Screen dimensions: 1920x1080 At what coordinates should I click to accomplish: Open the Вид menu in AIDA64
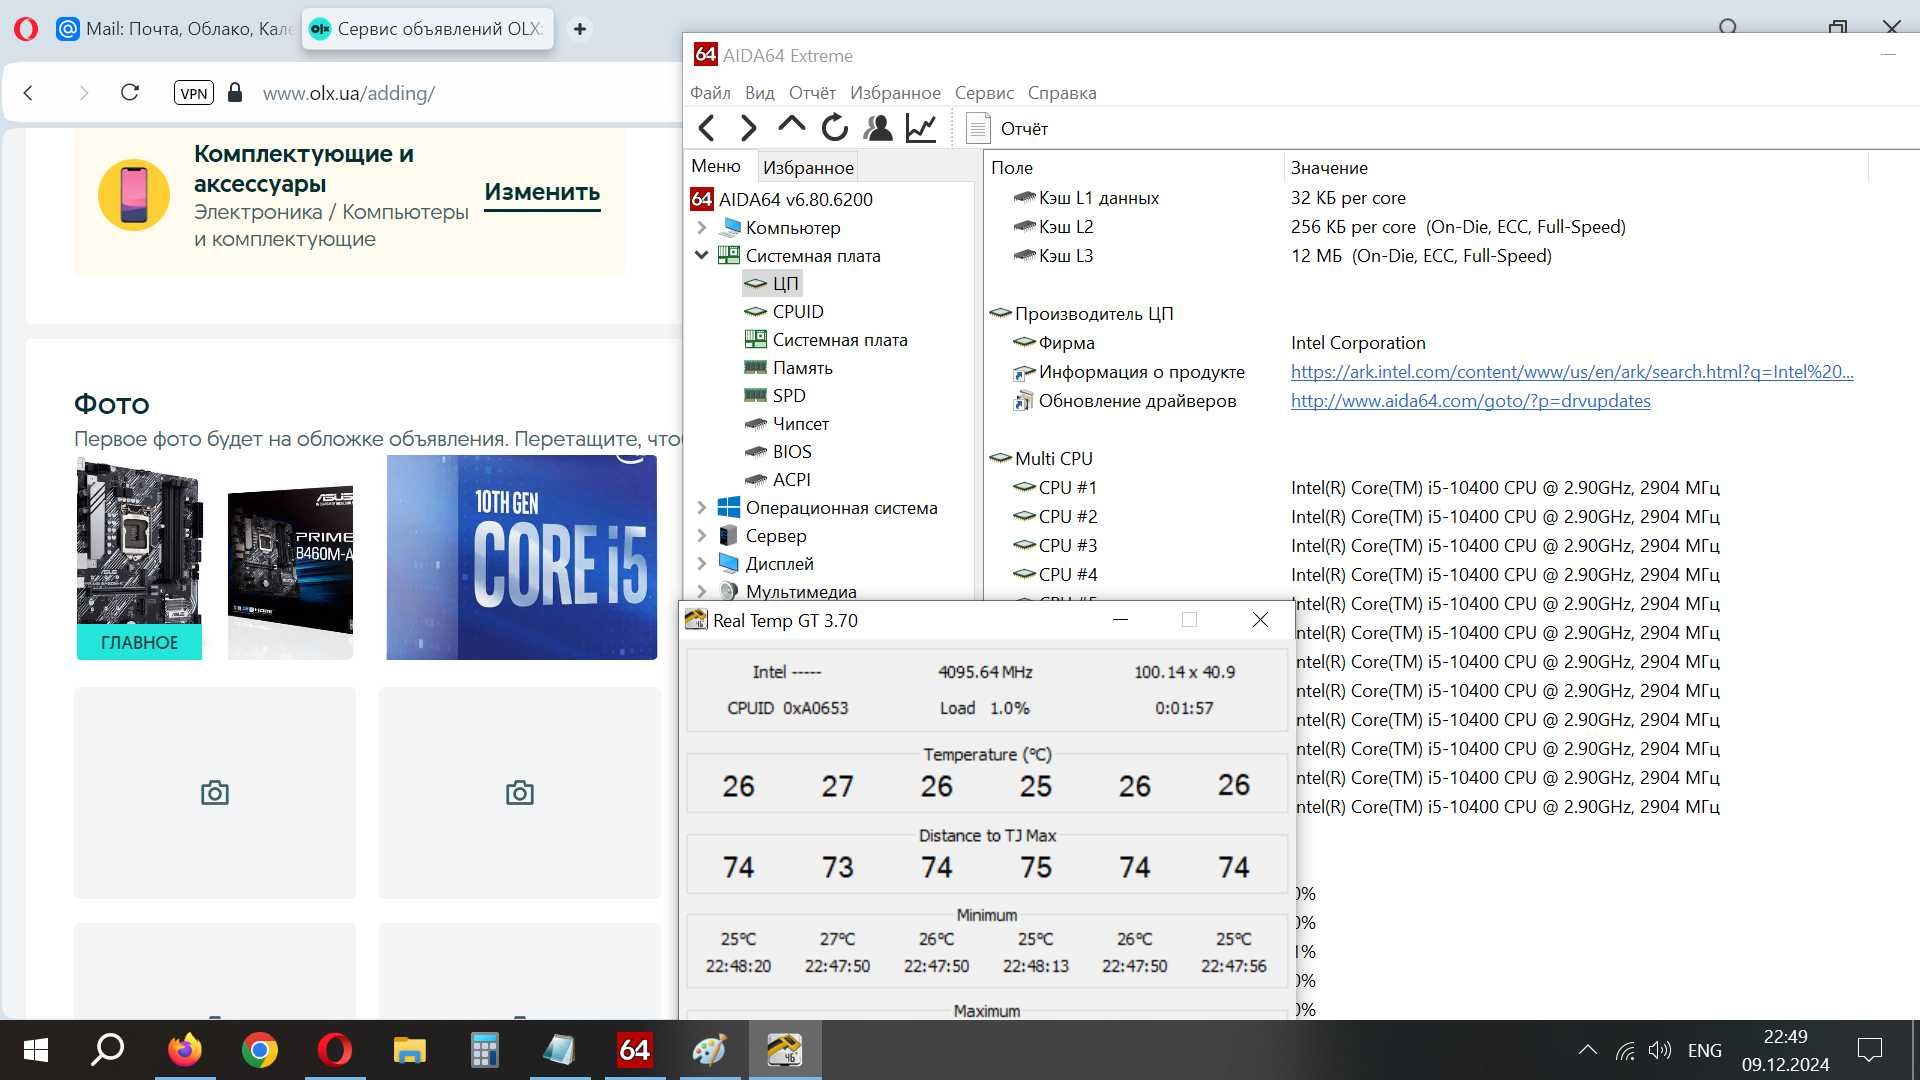click(x=760, y=92)
